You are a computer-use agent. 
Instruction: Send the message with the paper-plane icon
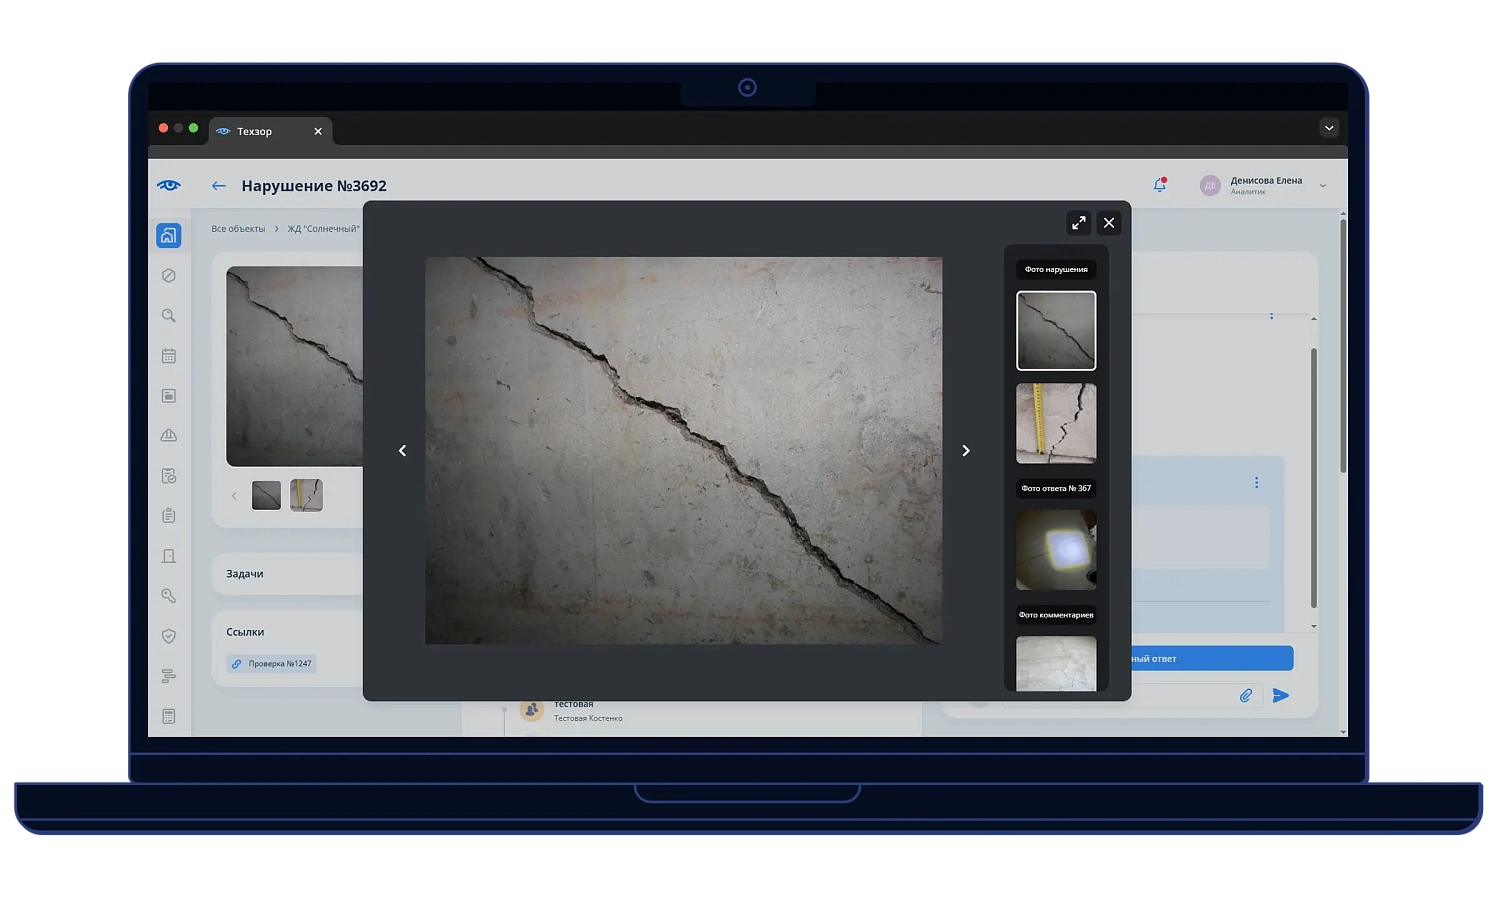pyautogui.click(x=1281, y=696)
